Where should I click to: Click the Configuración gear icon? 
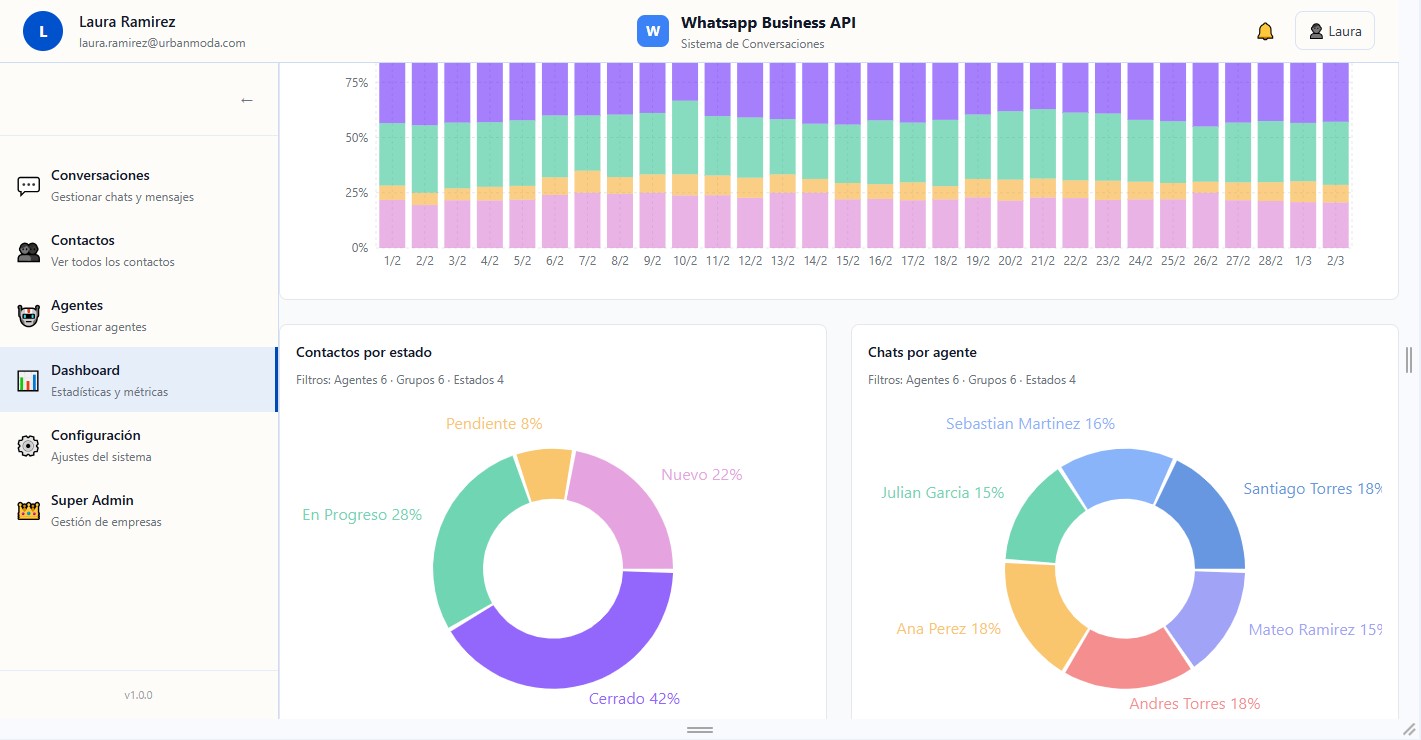coord(28,446)
